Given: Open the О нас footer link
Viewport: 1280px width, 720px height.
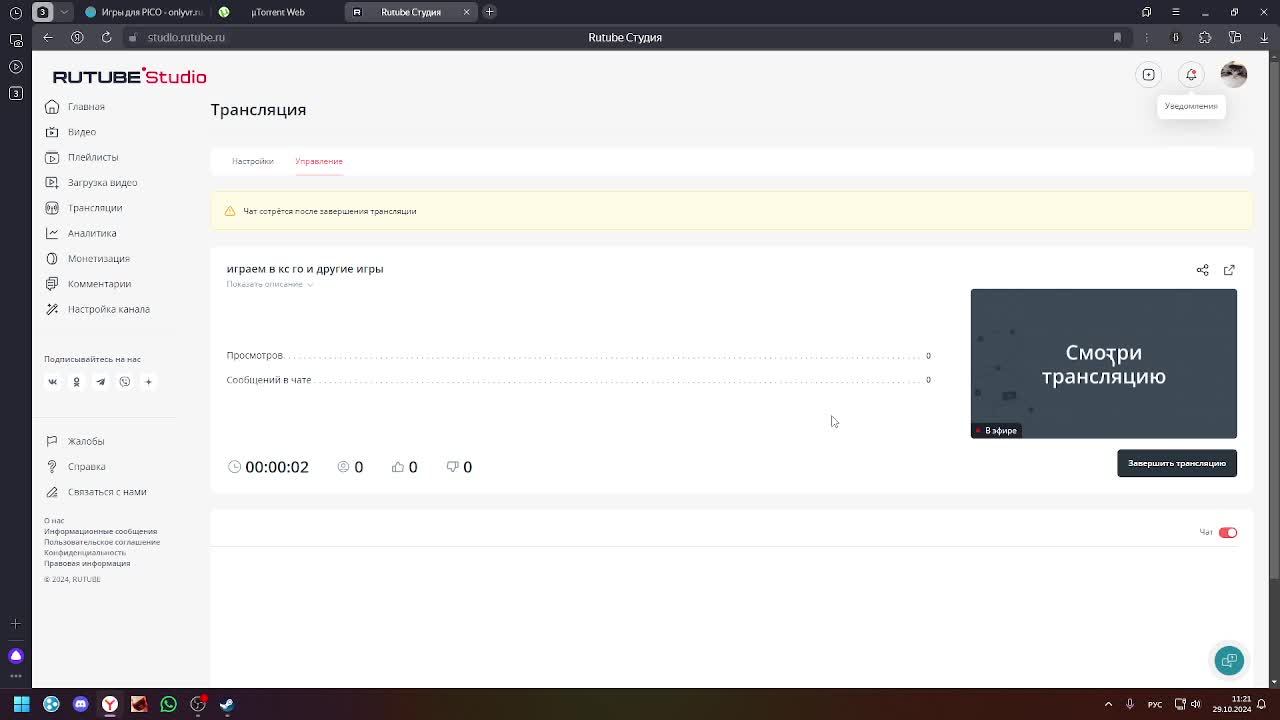Looking at the screenshot, I should click(x=54, y=521).
